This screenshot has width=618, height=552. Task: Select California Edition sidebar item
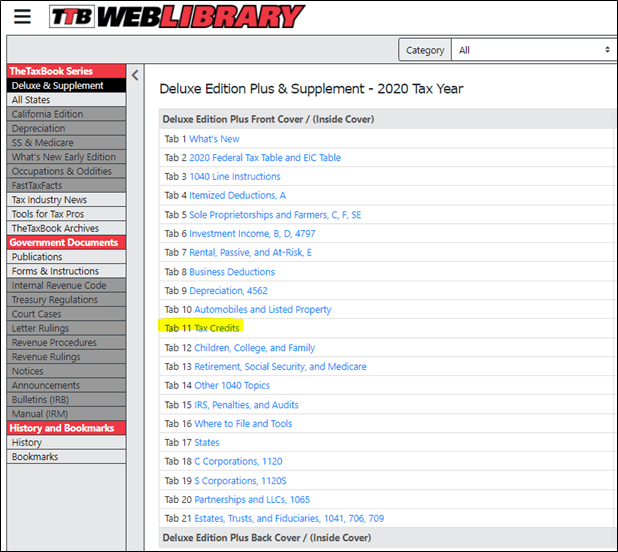(x=66, y=114)
